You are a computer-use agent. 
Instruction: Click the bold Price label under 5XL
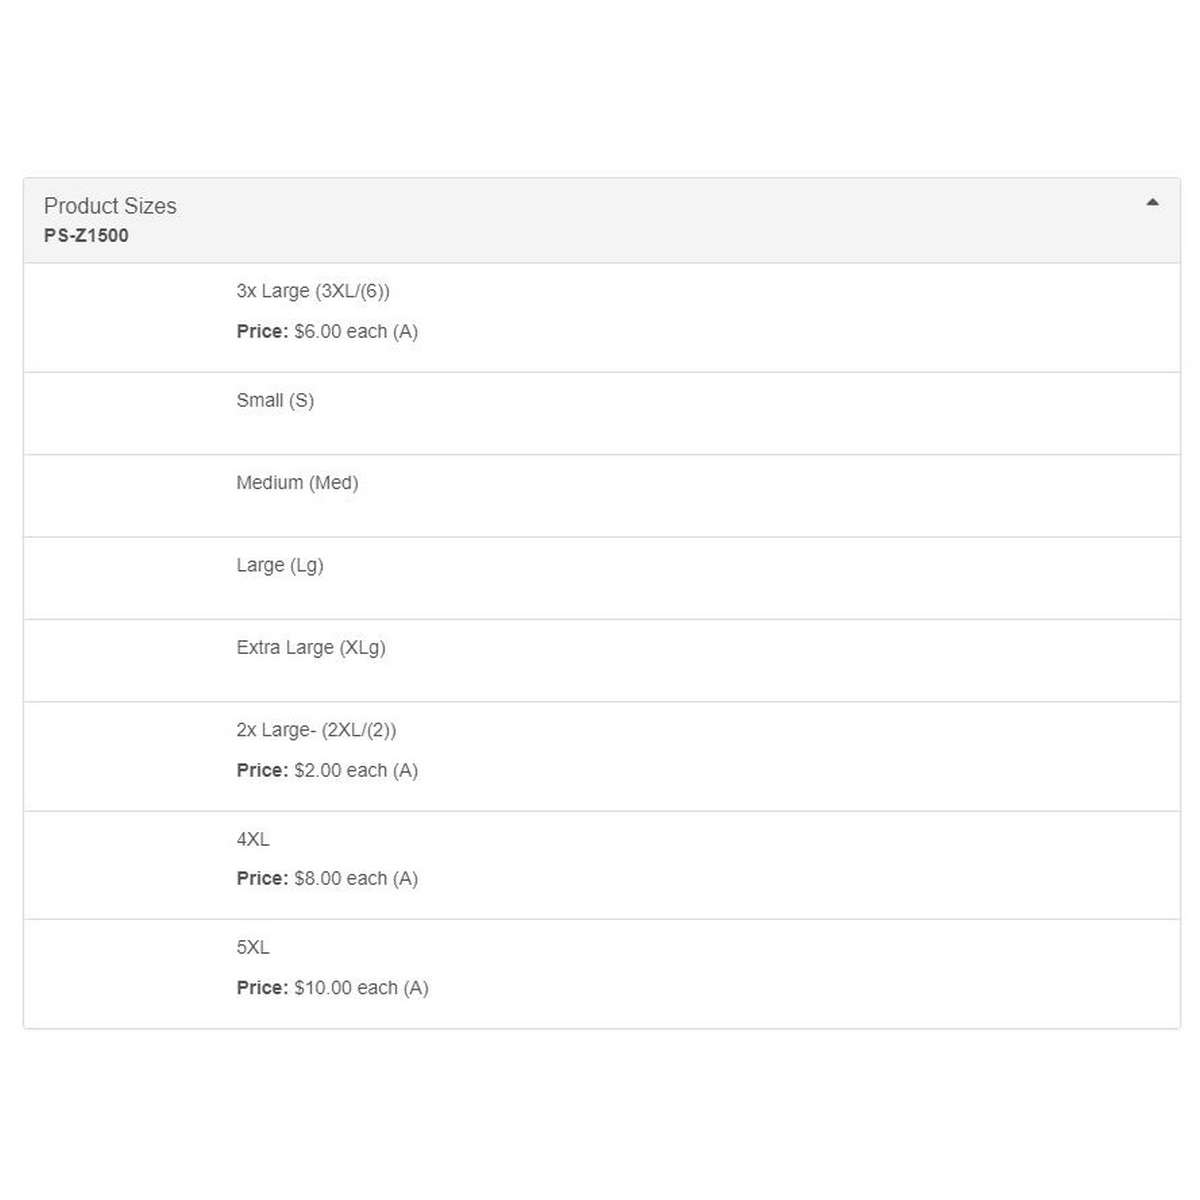(262, 988)
